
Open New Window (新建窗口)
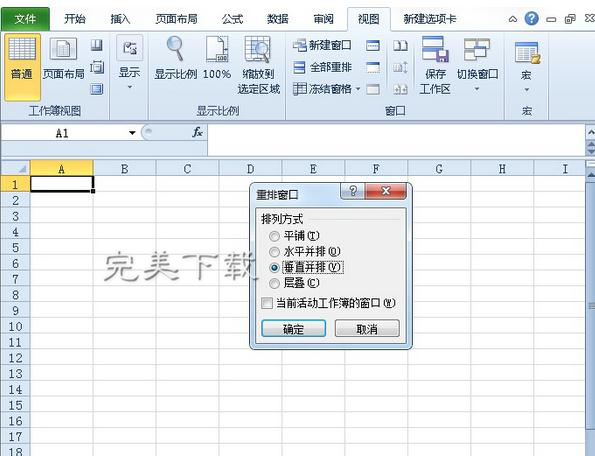click(x=322, y=46)
